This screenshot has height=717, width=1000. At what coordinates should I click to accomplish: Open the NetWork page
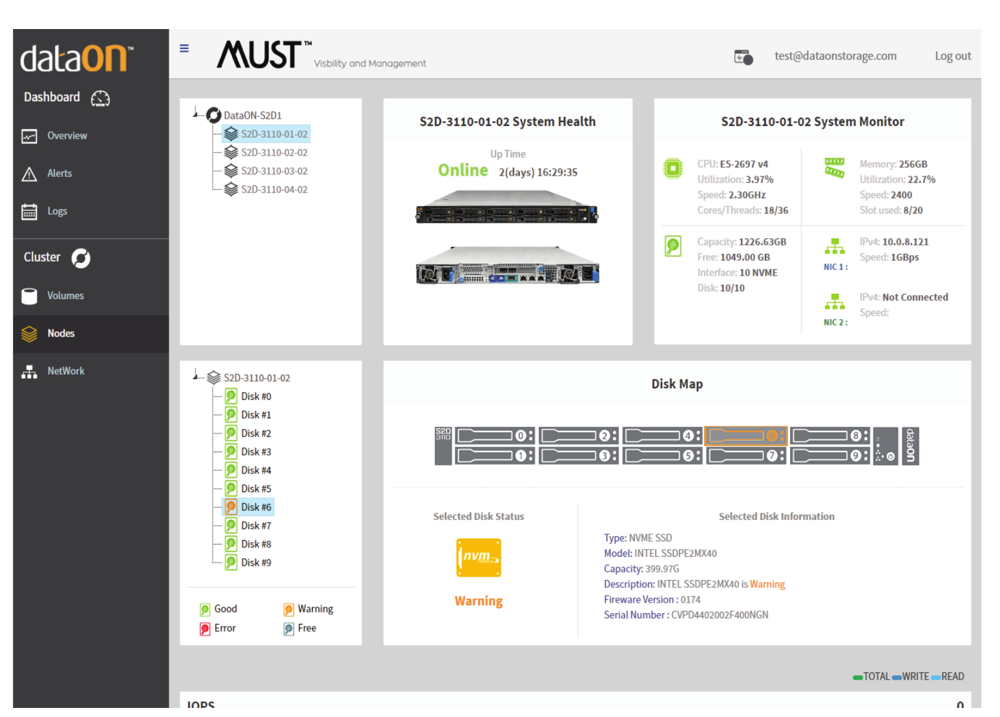click(66, 371)
